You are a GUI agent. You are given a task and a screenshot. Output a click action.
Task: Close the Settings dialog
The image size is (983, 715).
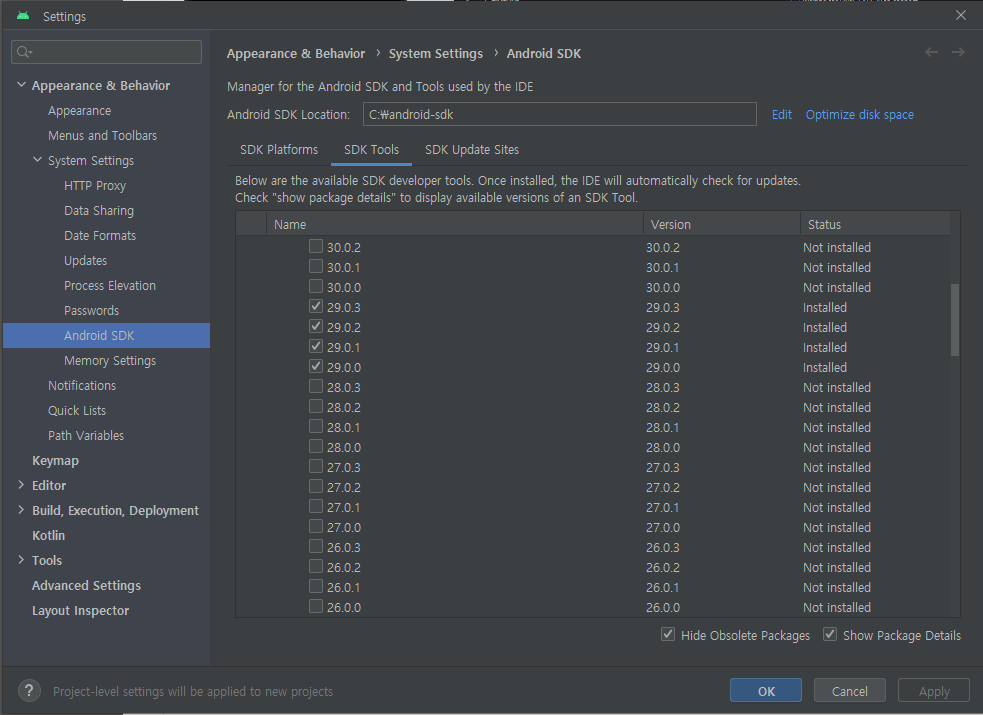(960, 15)
